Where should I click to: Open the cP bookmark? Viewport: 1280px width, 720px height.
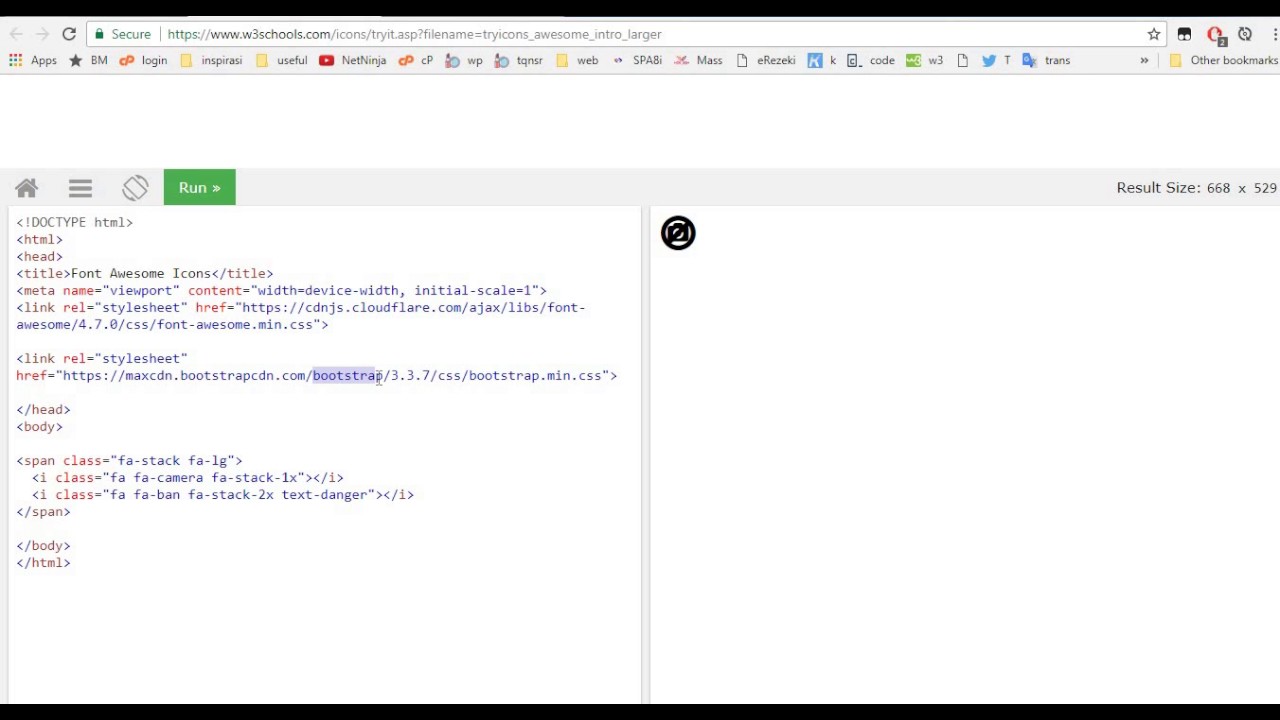click(x=416, y=60)
